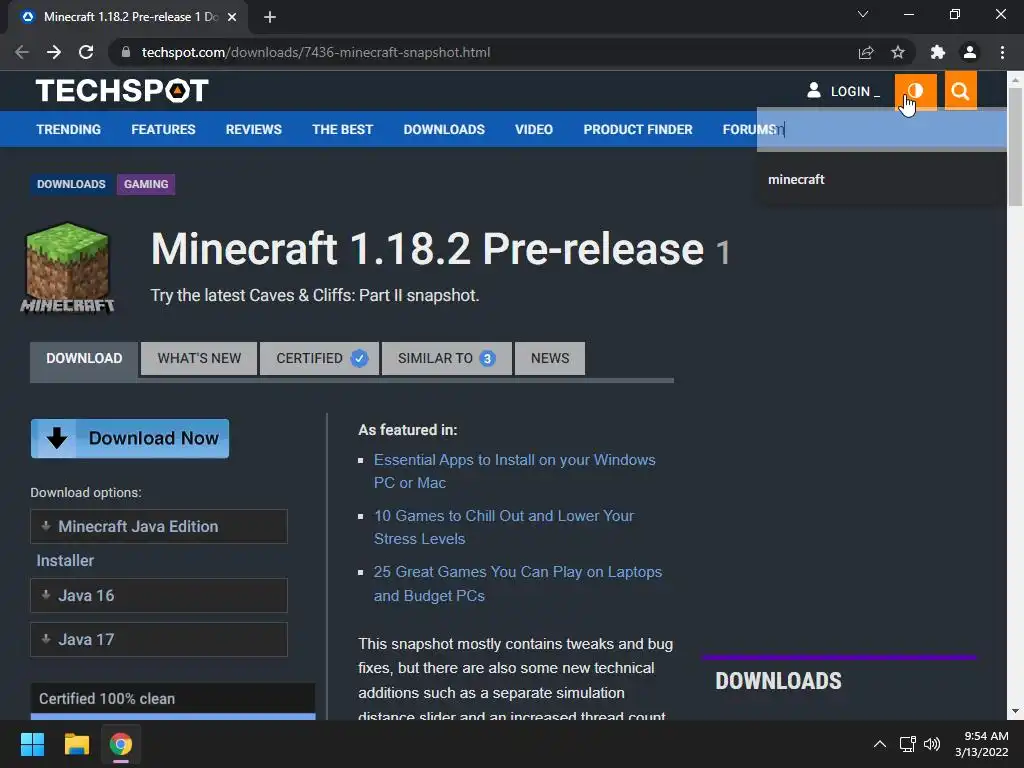Bookmark the page with the star icon
The height and width of the screenshot is (768, 1024).
click(x=898, y=52)
